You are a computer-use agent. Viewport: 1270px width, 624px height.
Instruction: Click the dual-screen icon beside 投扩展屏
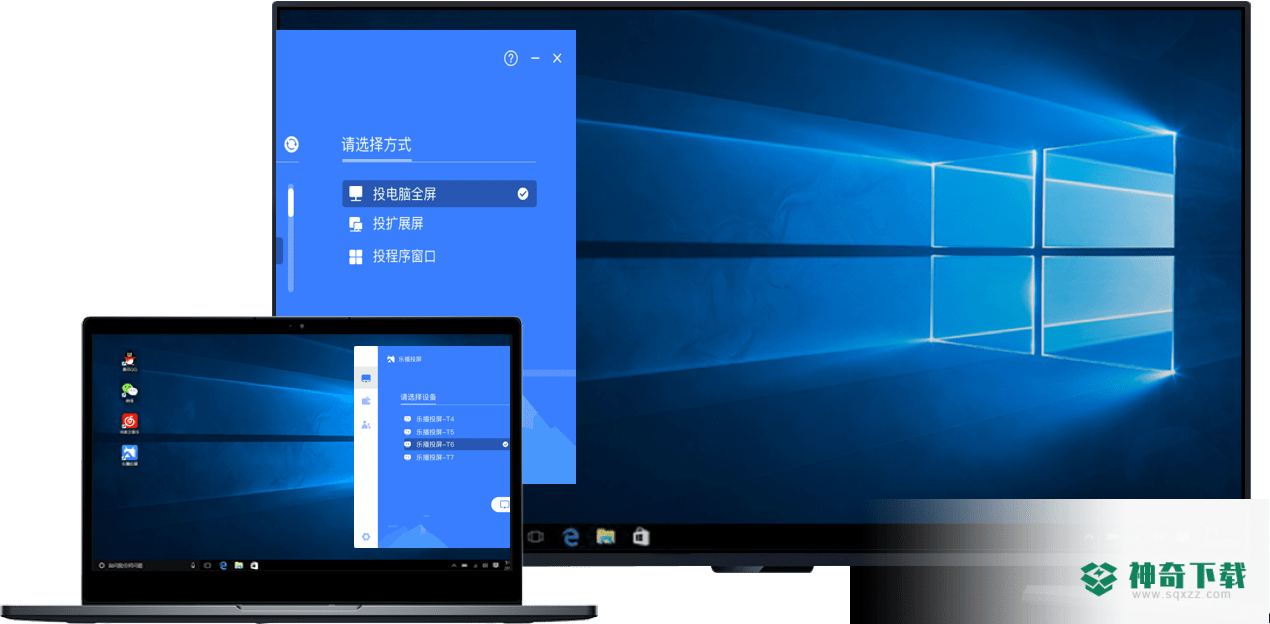[x=355, y=224]
